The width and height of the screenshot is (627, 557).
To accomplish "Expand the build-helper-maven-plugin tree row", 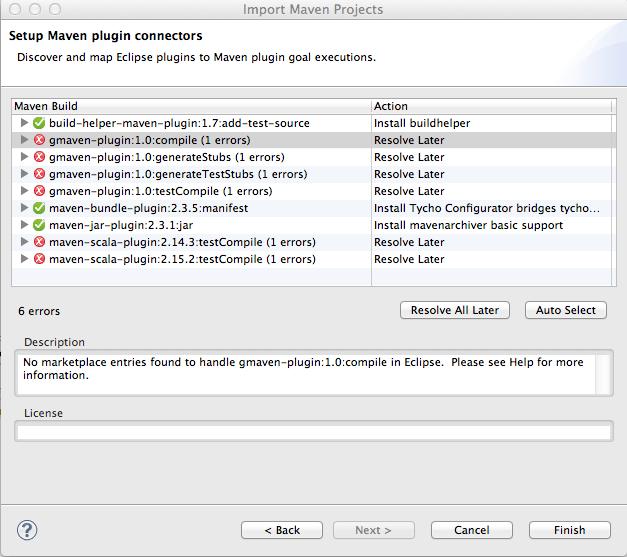I will pyautogui.click(x=24, y=122).
